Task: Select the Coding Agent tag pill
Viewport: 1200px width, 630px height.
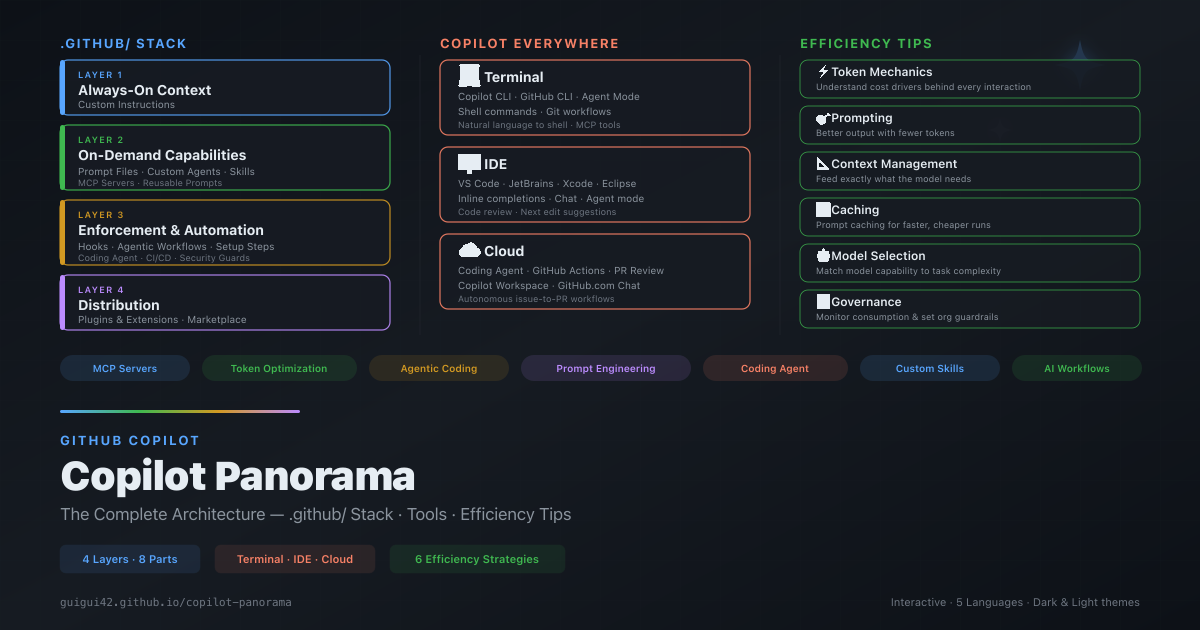Action: (x=775, y=368)
